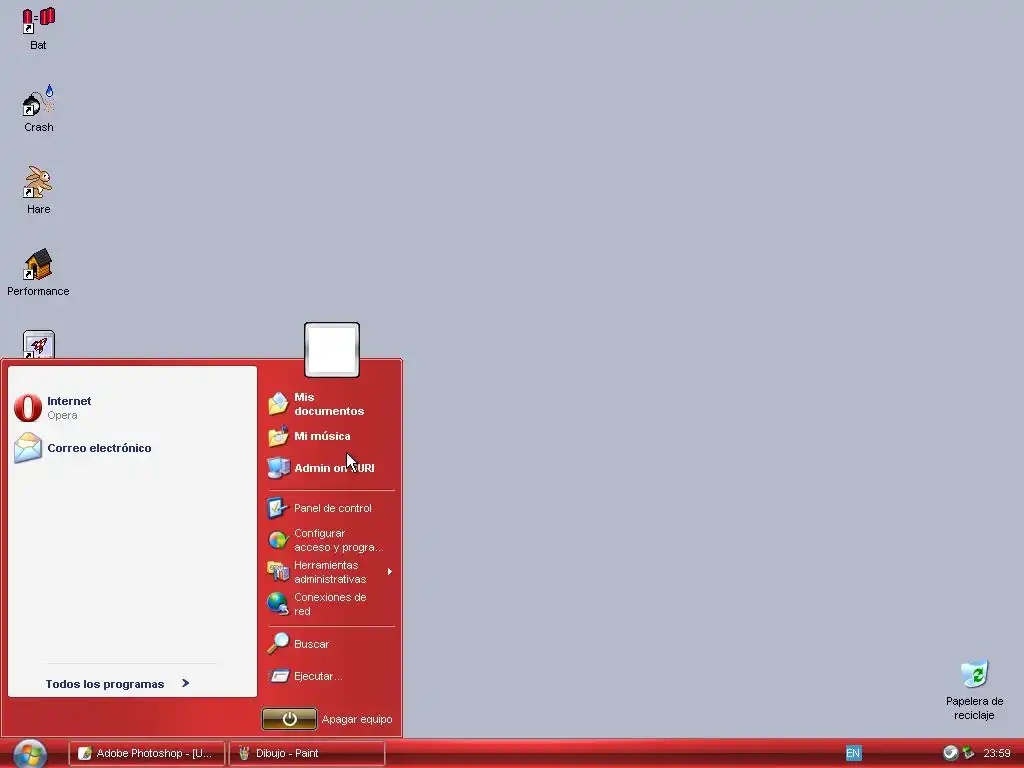This screenshot has width=1024, height=768.
Task: Switch to Adobe Photoshop in the taskbar
Action: point(147,753)
